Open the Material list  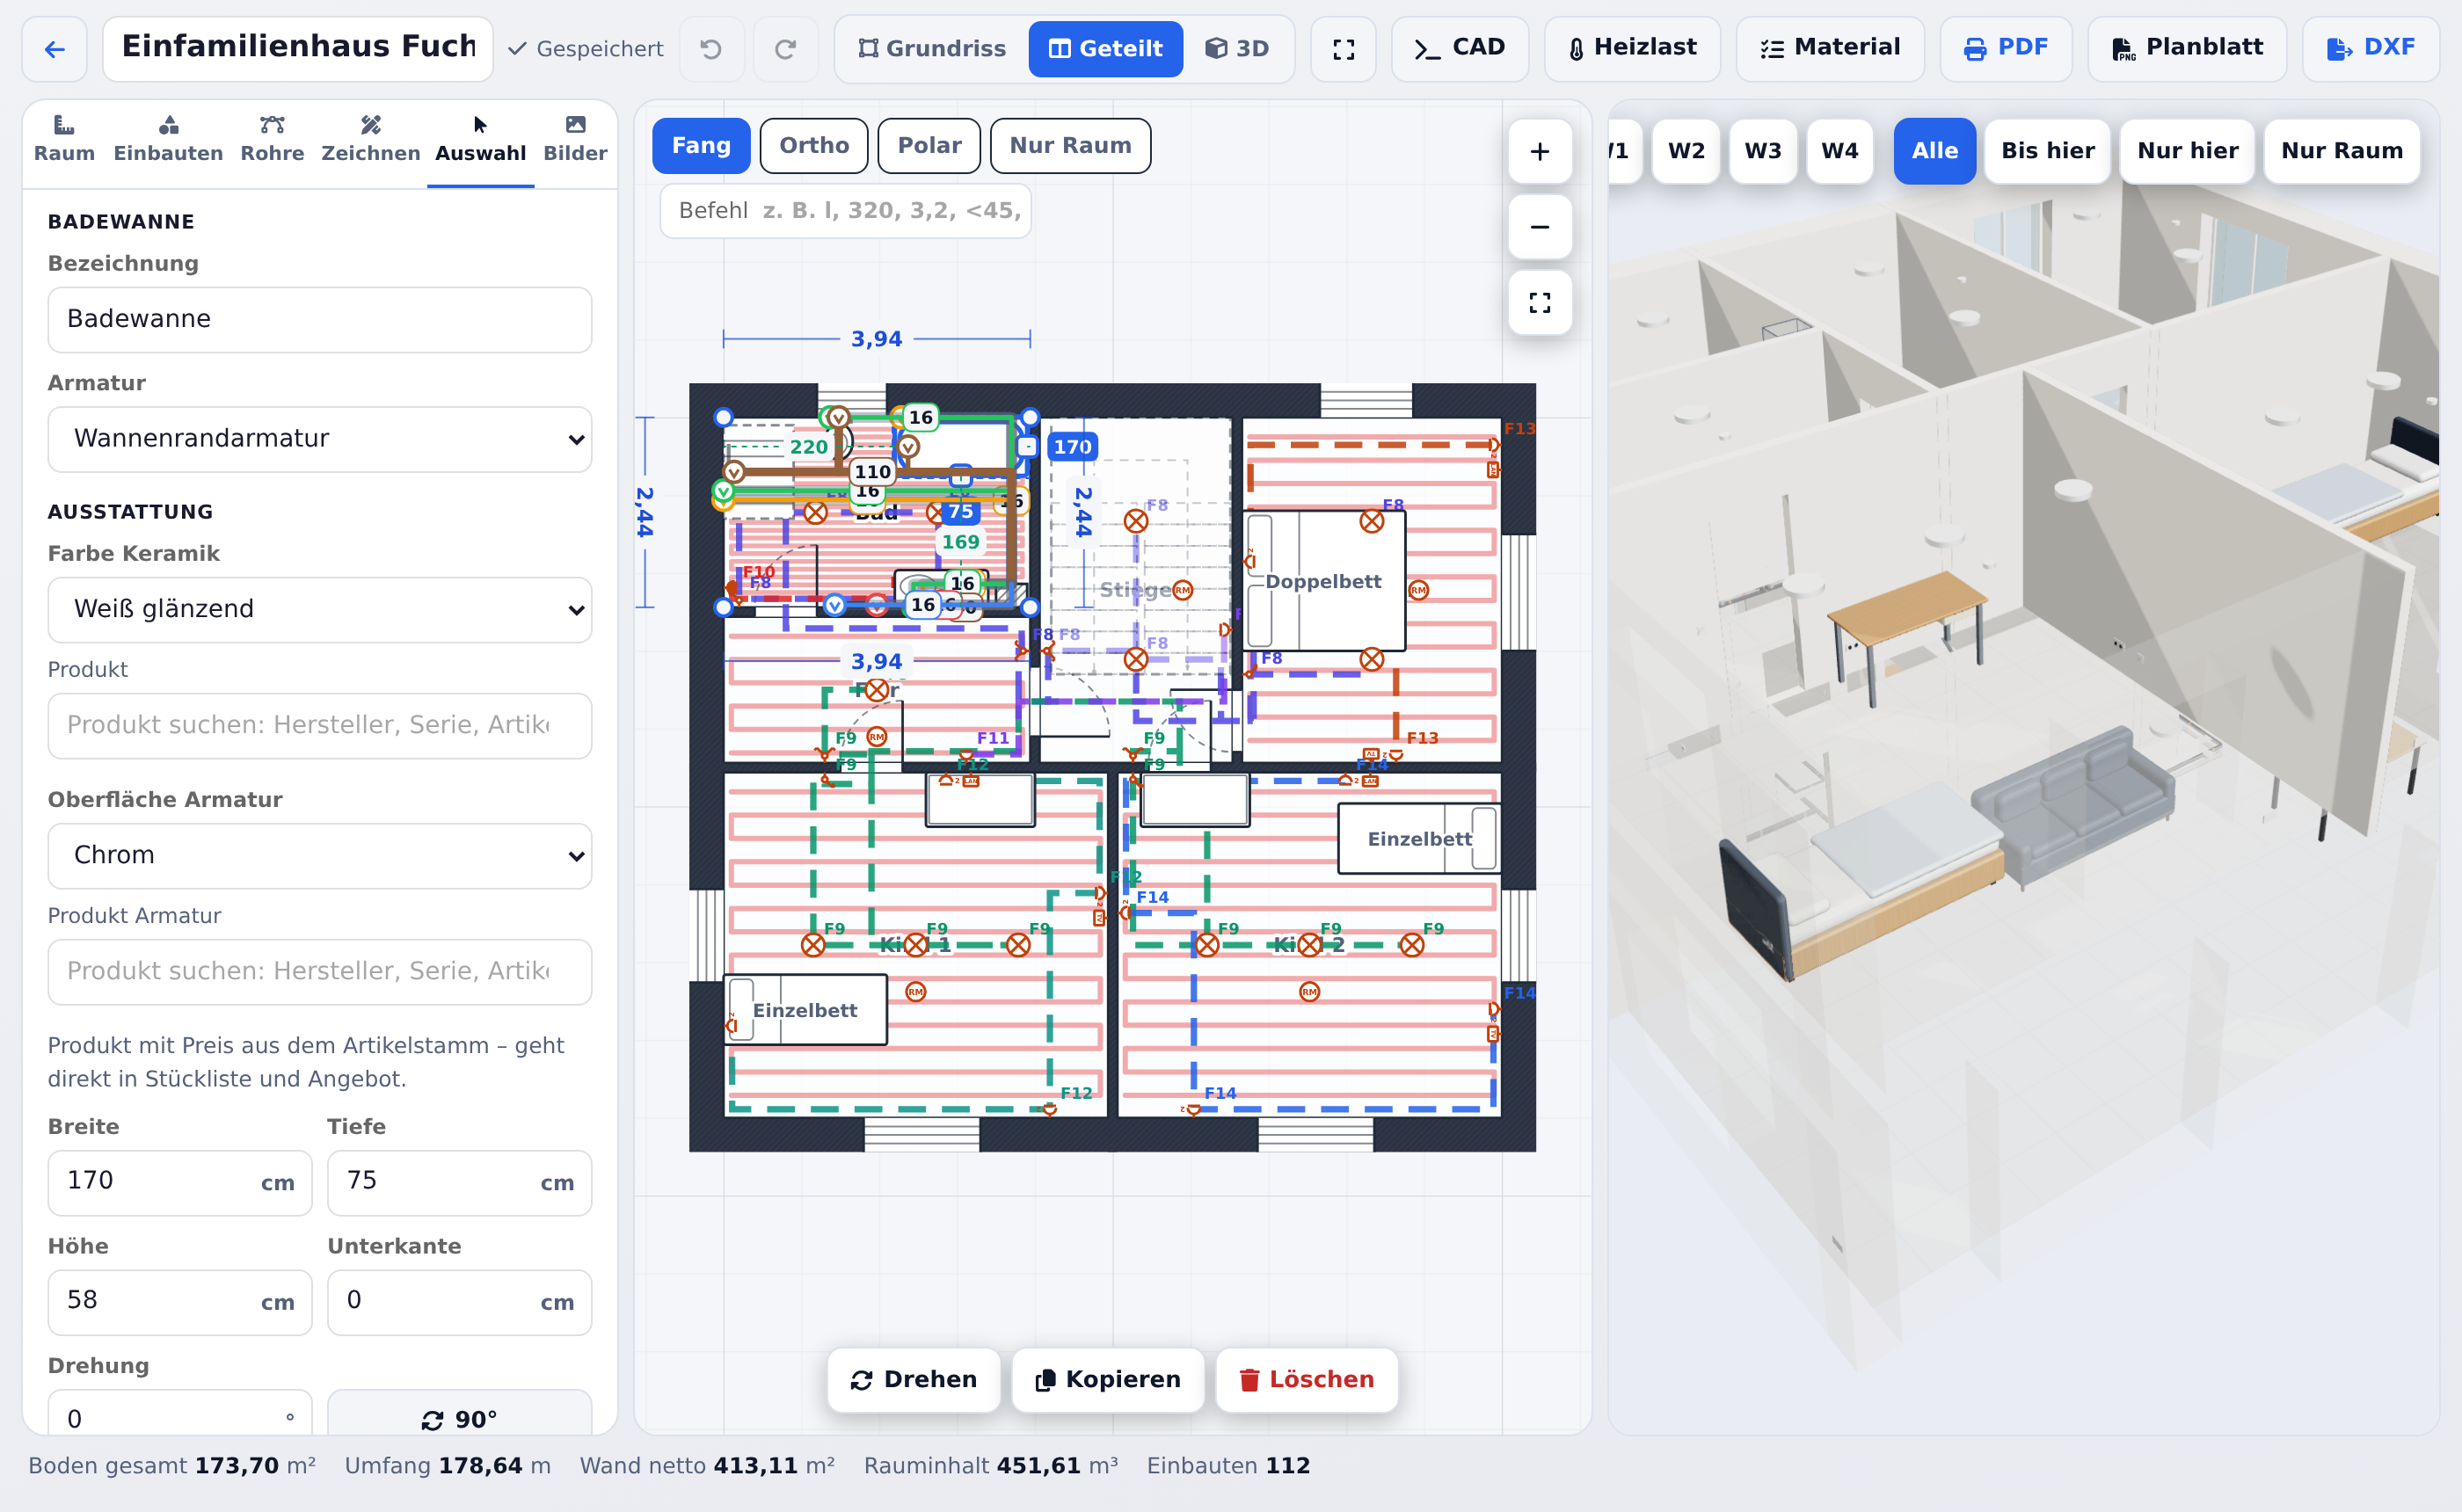point(1830,48)
